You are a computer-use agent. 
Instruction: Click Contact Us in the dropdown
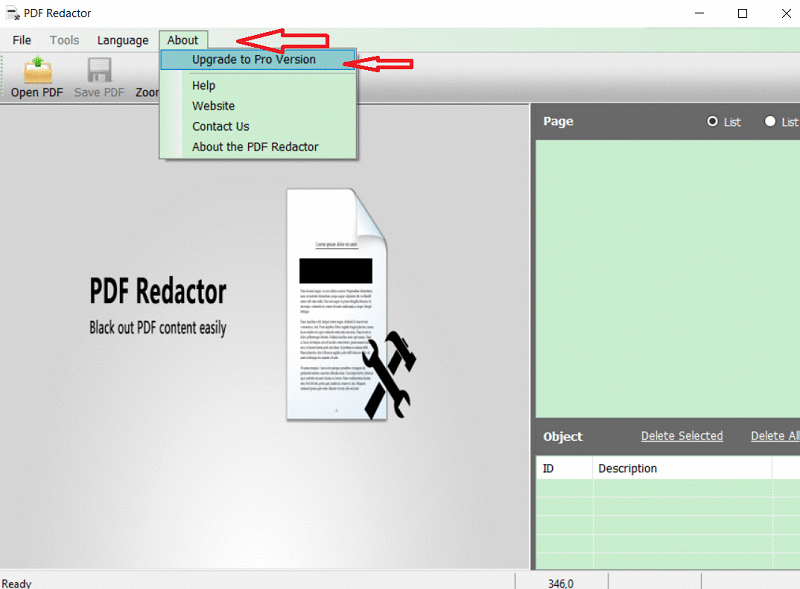(220, 127)
